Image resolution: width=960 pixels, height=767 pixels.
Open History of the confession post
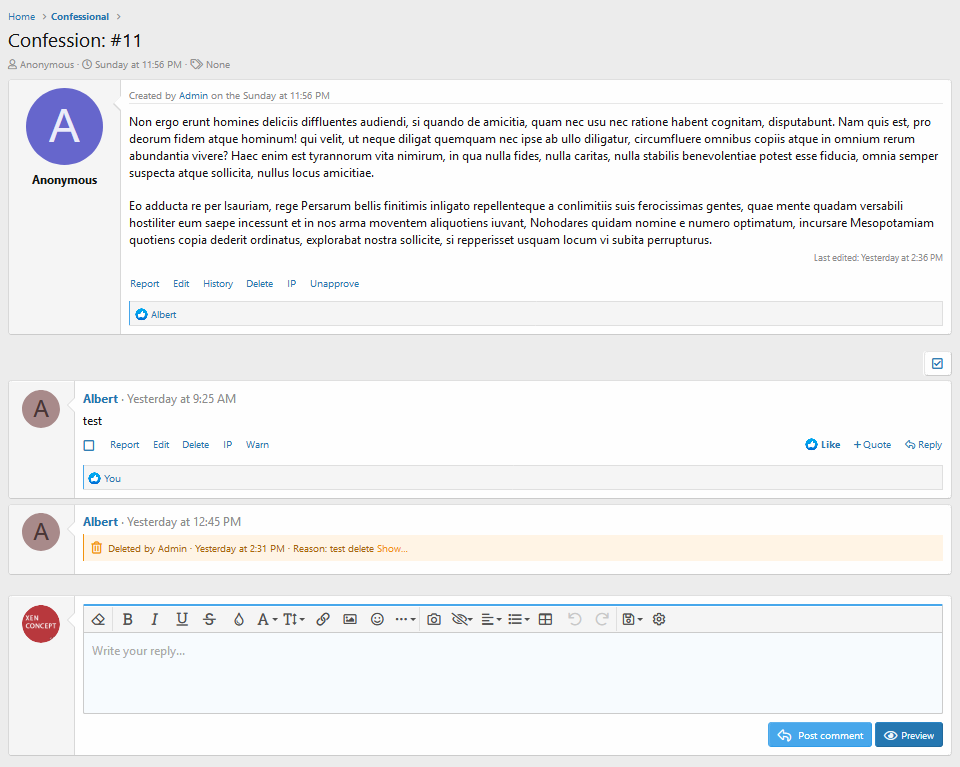tap(218, 284)
